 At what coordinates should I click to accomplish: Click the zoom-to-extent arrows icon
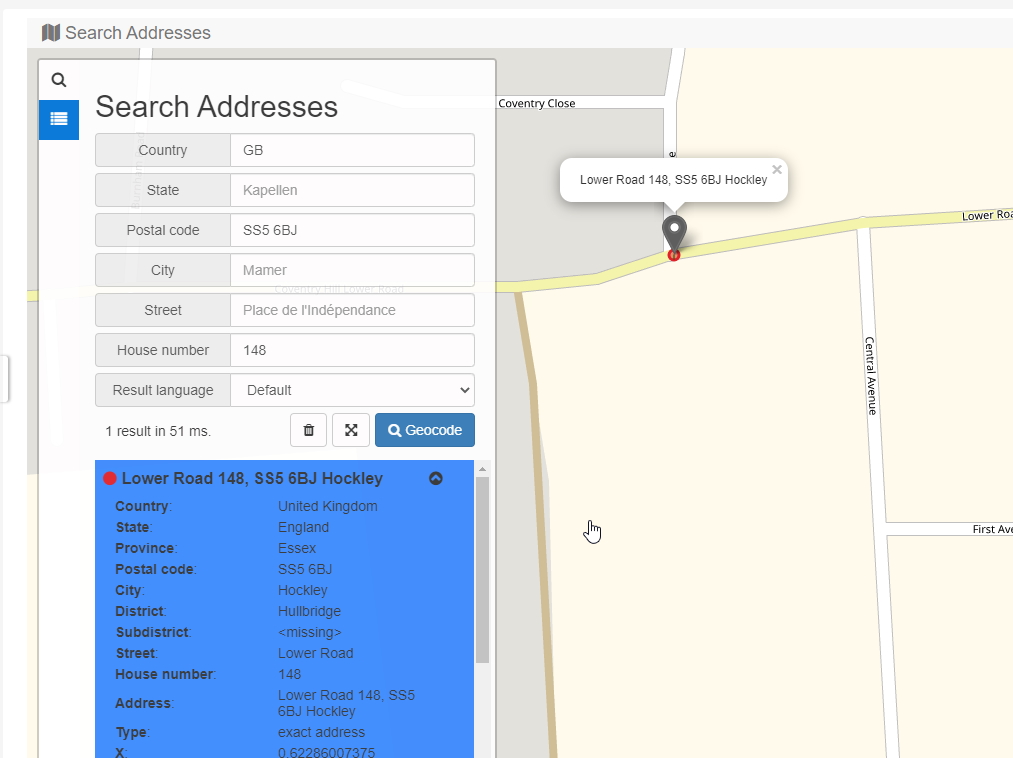coord(351,430)
